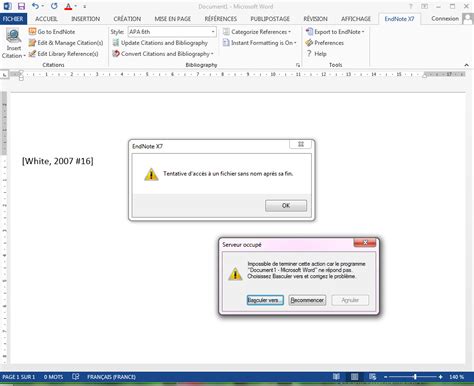Click Update Citations and Bibliography

(160, 43)
